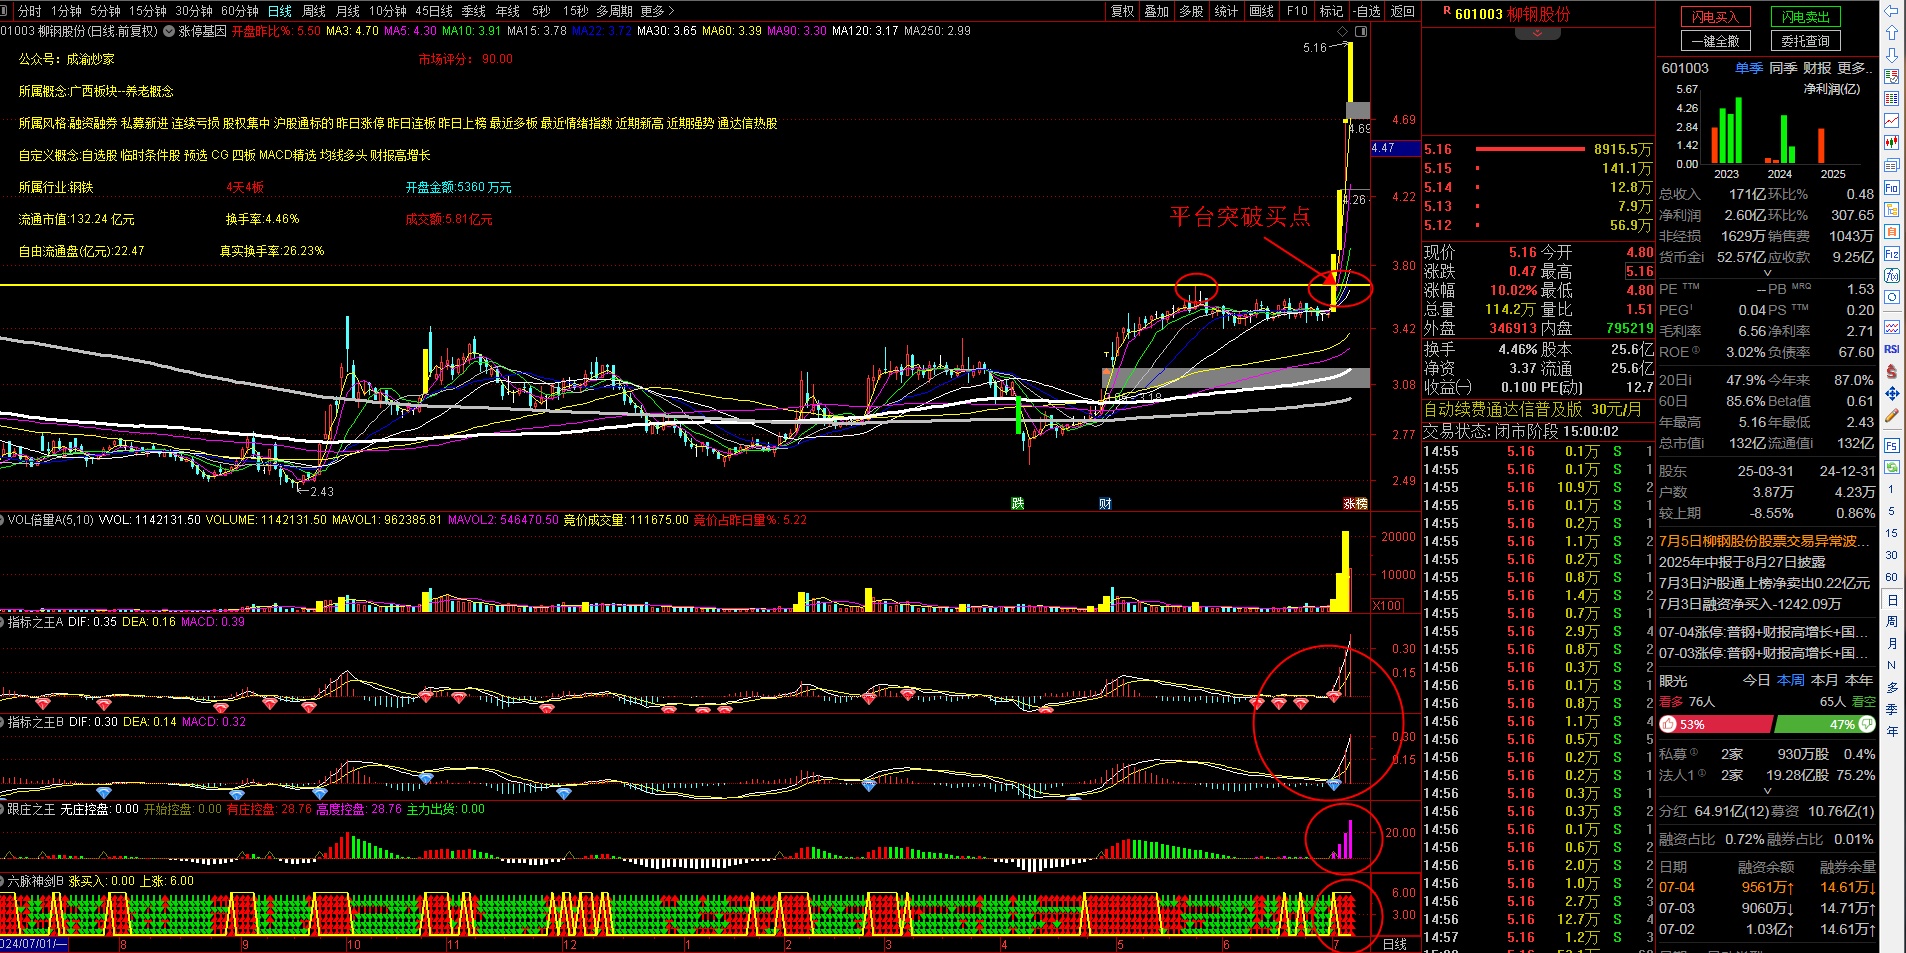
Task: Open the 统计 statistics menu
Action: point(1226,11)
